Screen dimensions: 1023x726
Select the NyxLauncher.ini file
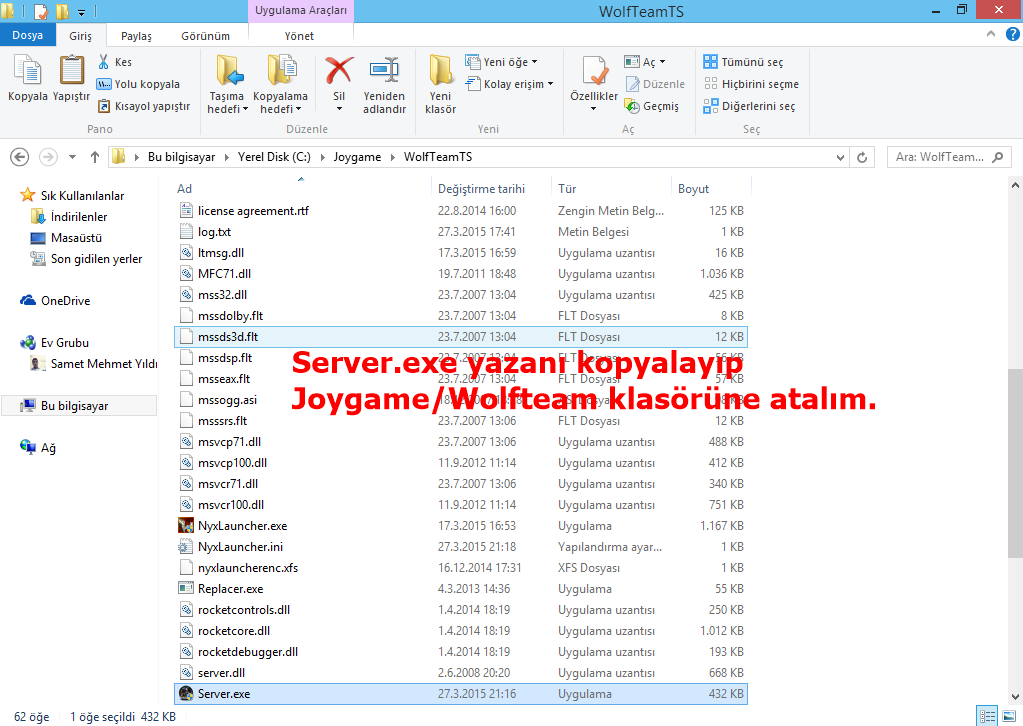tap(461, 547)
